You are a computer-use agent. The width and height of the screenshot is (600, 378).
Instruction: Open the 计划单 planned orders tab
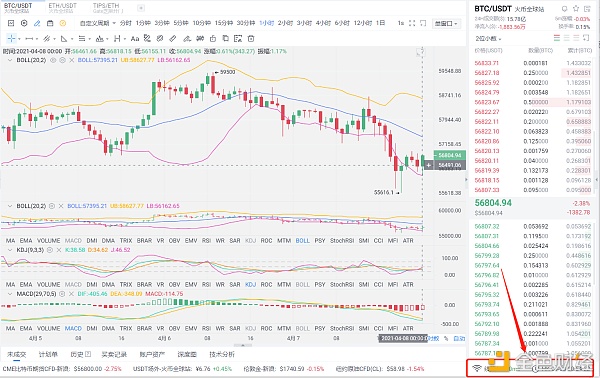pos(48,355)
